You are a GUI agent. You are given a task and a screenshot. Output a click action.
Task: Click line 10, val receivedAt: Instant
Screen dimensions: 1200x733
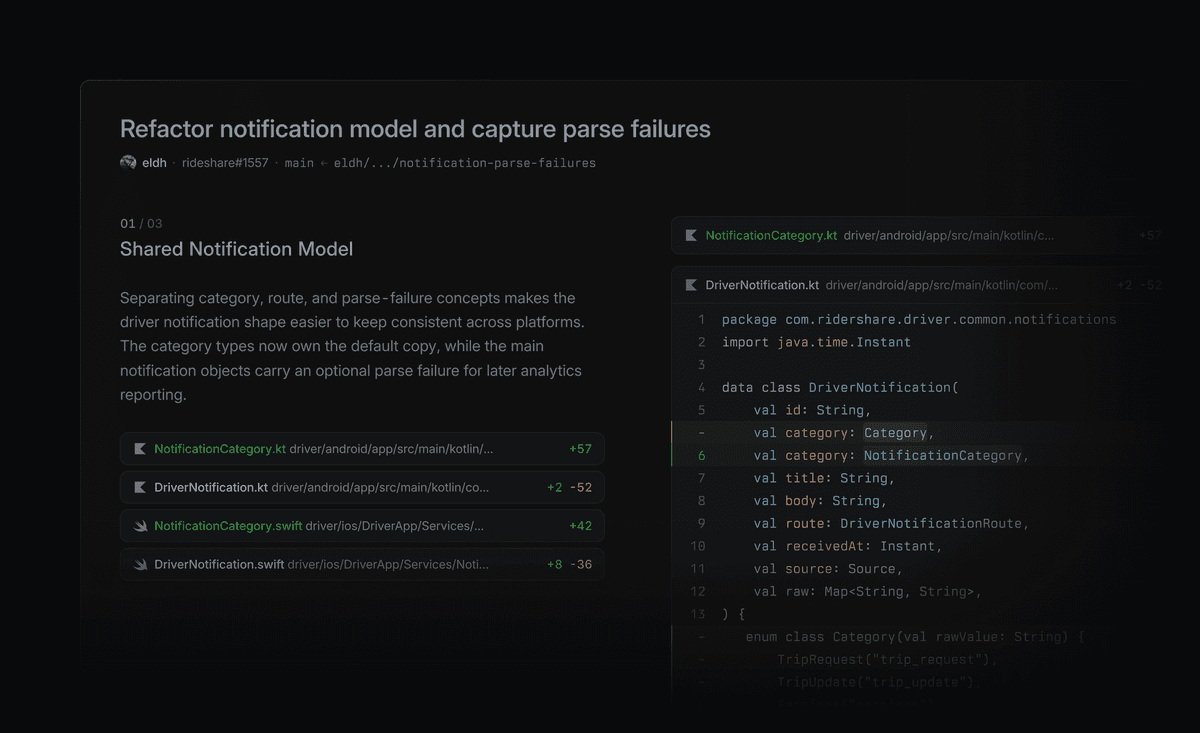click(848, 546)
